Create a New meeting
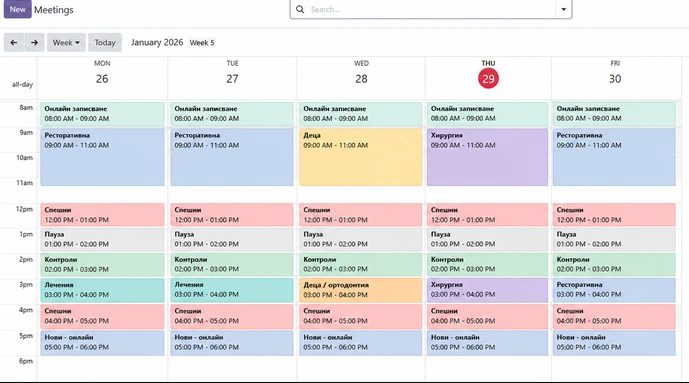The height and width of the screenshot is (383, 689). pyautogui.click(x=18, y=9)
